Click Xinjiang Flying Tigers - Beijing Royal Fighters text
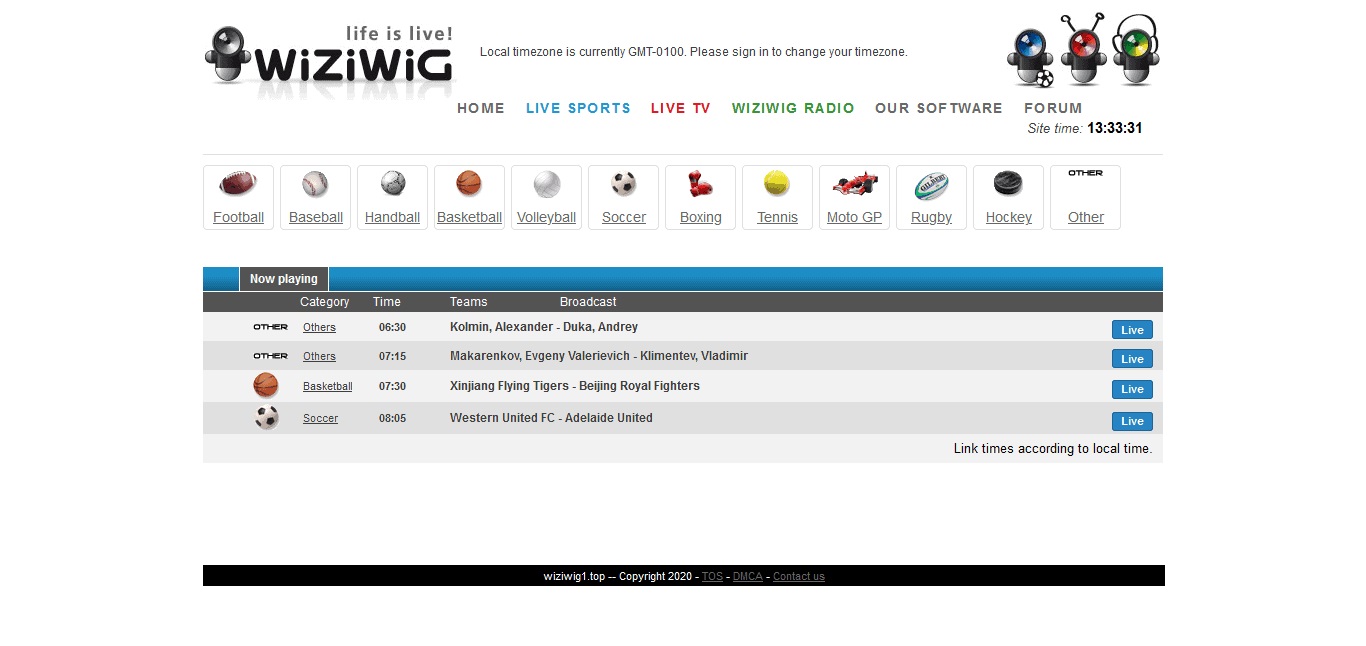1366x646 pixels. [x=575, y=386]
